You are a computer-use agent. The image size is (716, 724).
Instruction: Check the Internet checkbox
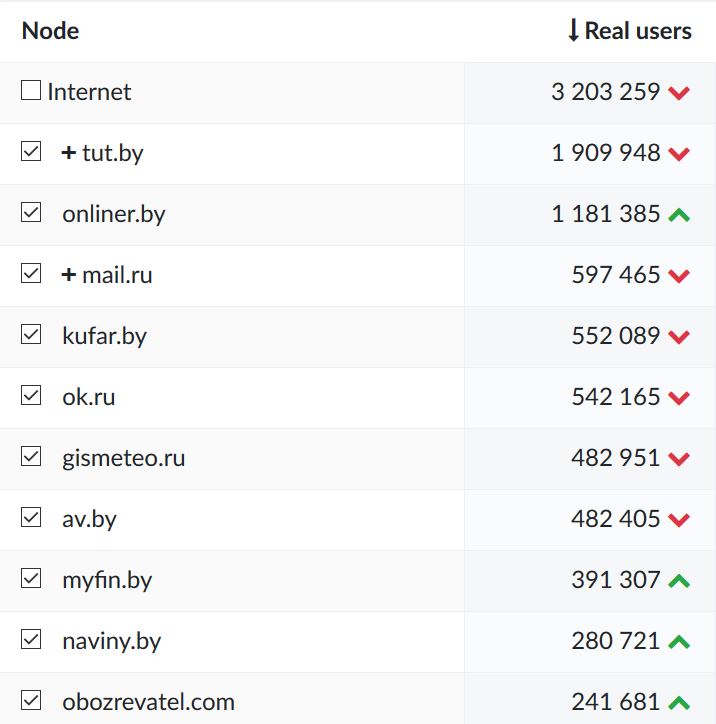pyautogui.click(x=31, y=91)
